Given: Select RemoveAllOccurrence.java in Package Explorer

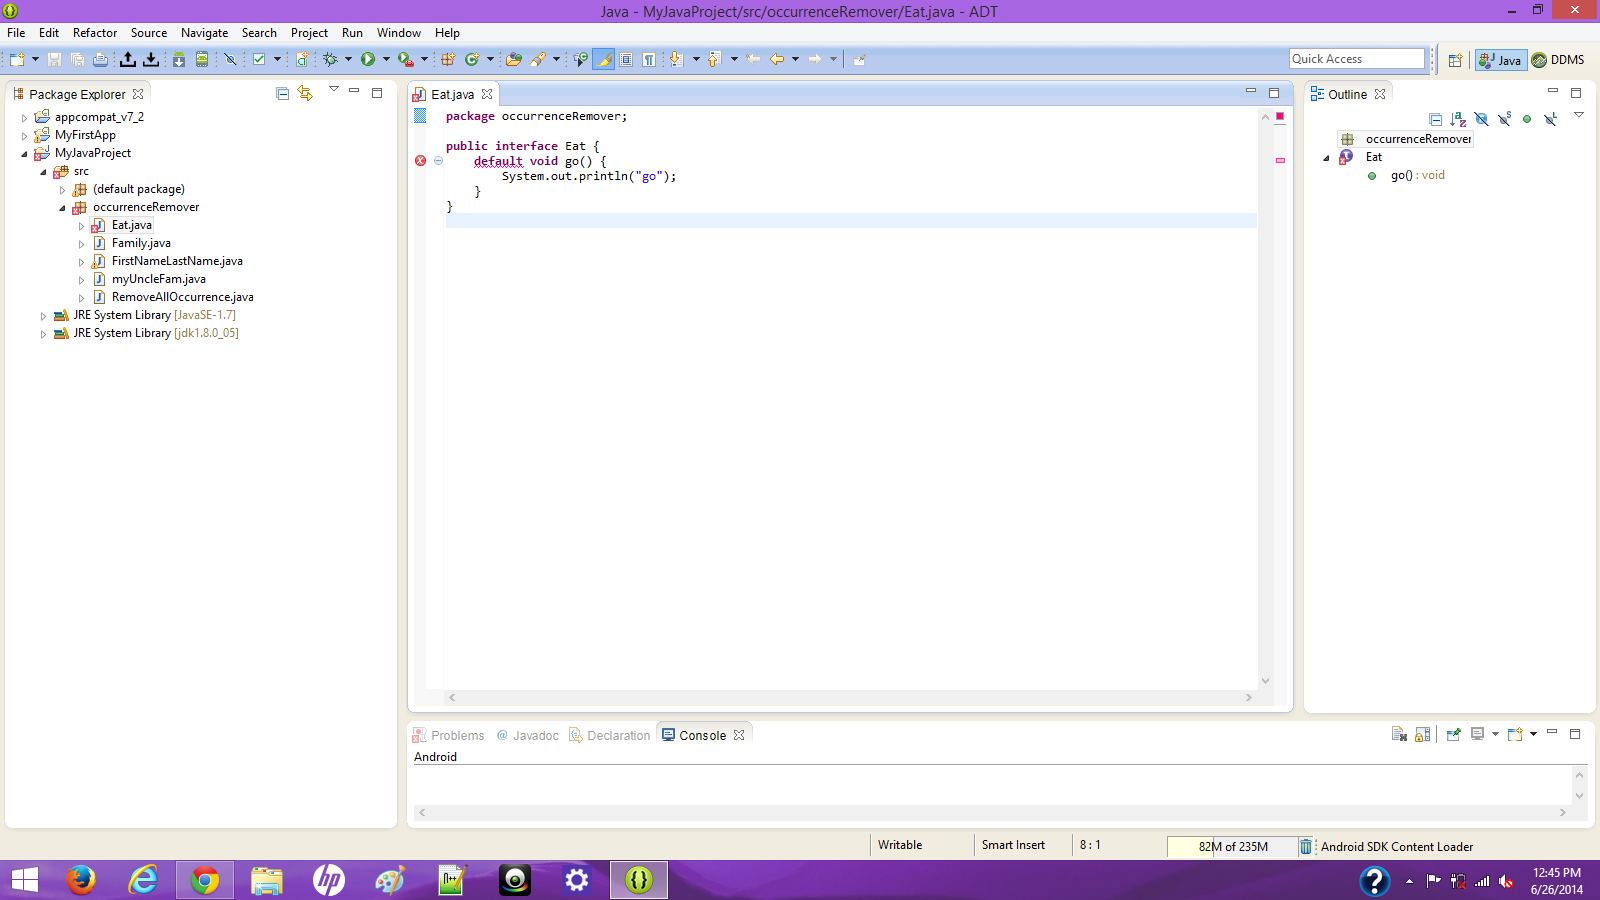Looking at the screenshot, I should [182, 297].
